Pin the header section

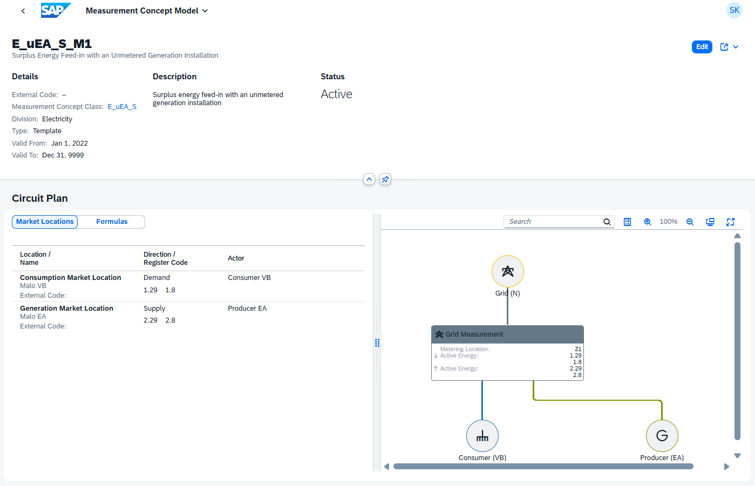click(385, 180)
